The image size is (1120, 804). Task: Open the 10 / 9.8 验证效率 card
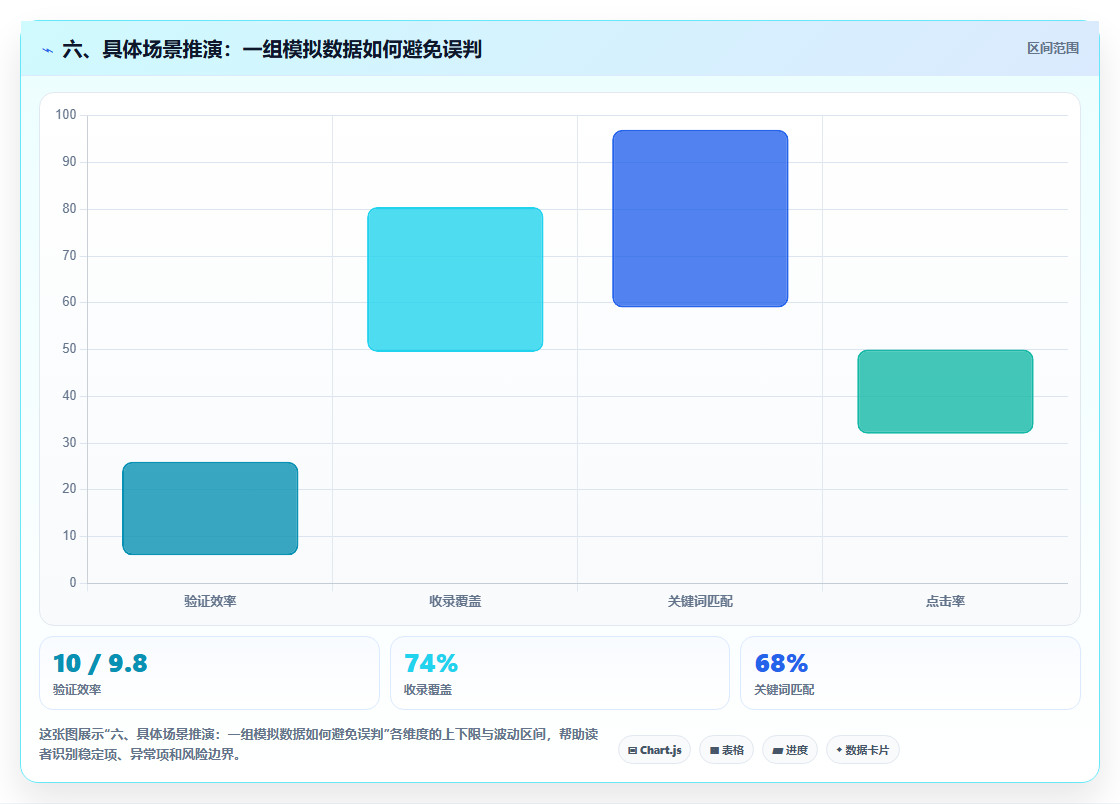[x=209, y=673]
